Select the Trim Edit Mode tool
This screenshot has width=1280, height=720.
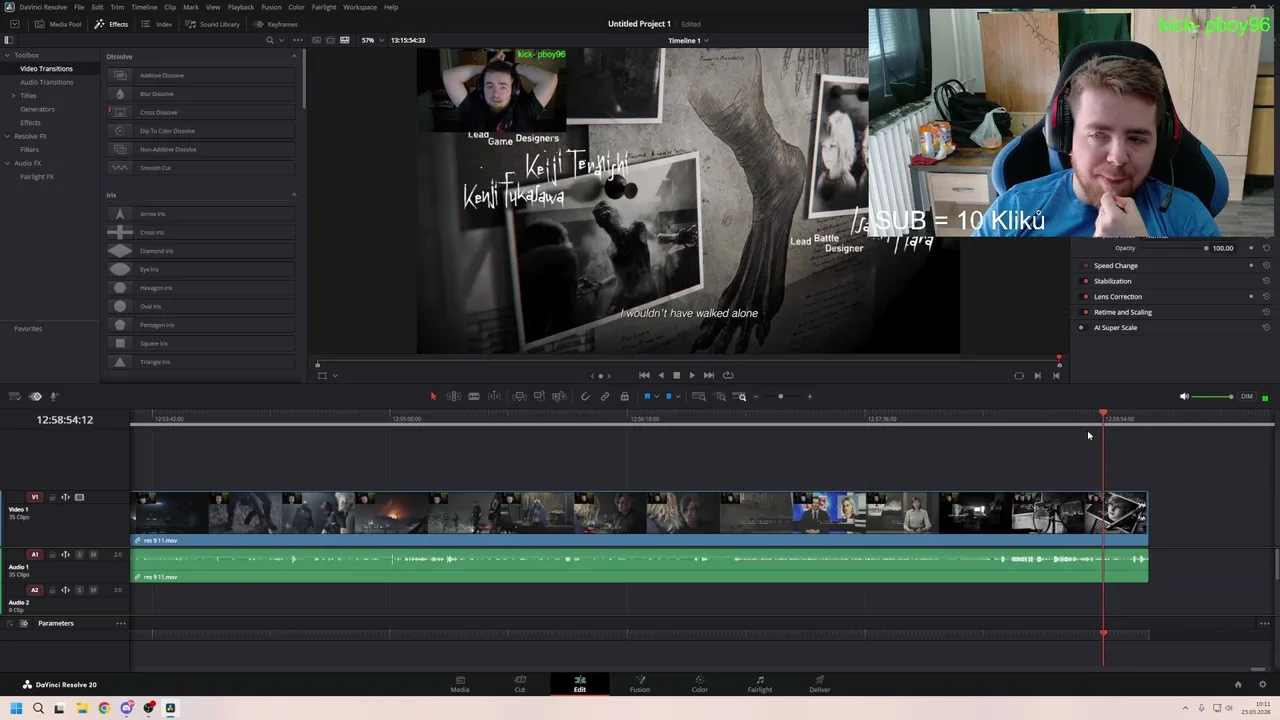coord(453,397)
